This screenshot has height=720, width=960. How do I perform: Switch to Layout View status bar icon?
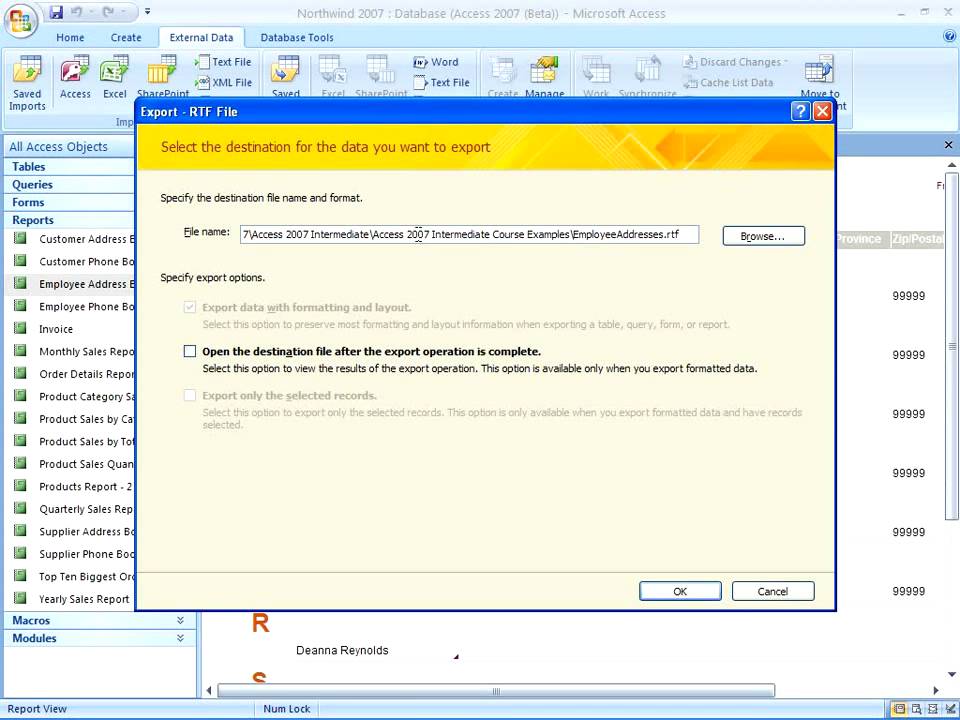[x=932, y=709]
